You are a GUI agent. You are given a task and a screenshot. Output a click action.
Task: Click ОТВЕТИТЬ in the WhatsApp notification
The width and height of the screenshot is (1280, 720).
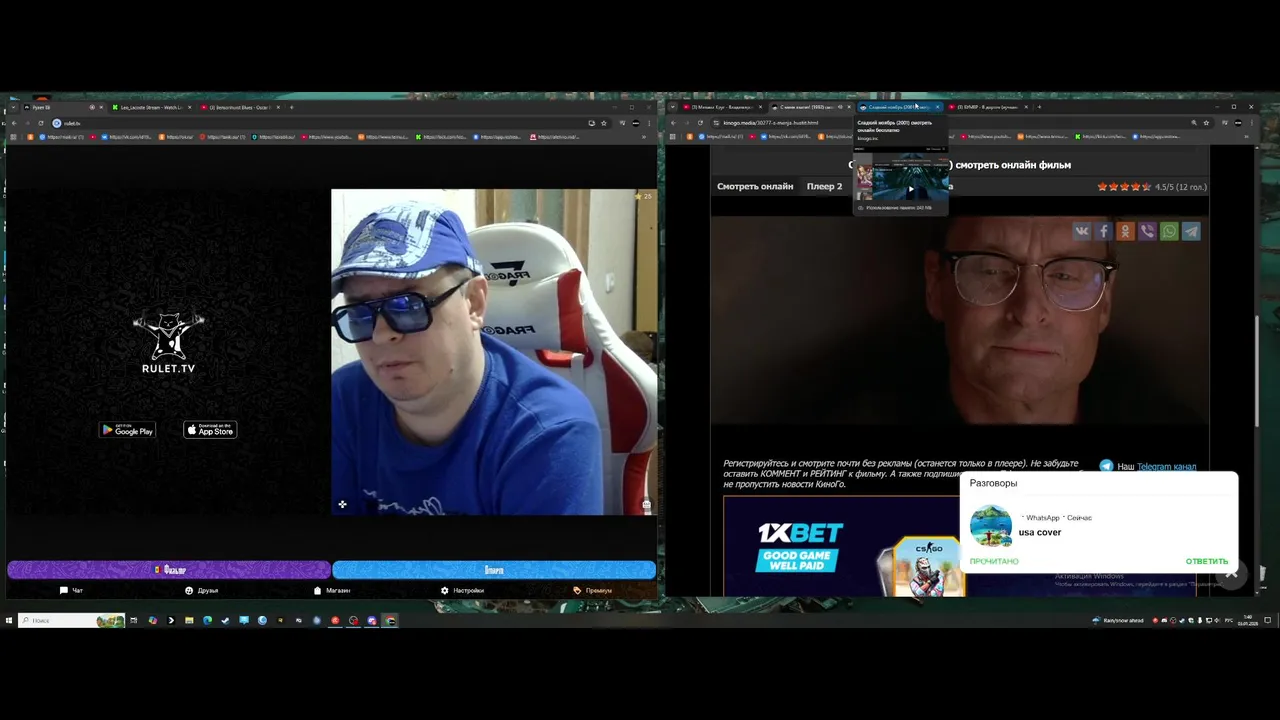click(x=1207, y=561)
